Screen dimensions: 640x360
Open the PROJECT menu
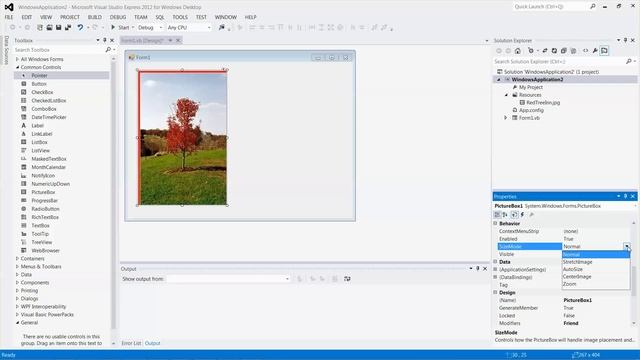70,17
